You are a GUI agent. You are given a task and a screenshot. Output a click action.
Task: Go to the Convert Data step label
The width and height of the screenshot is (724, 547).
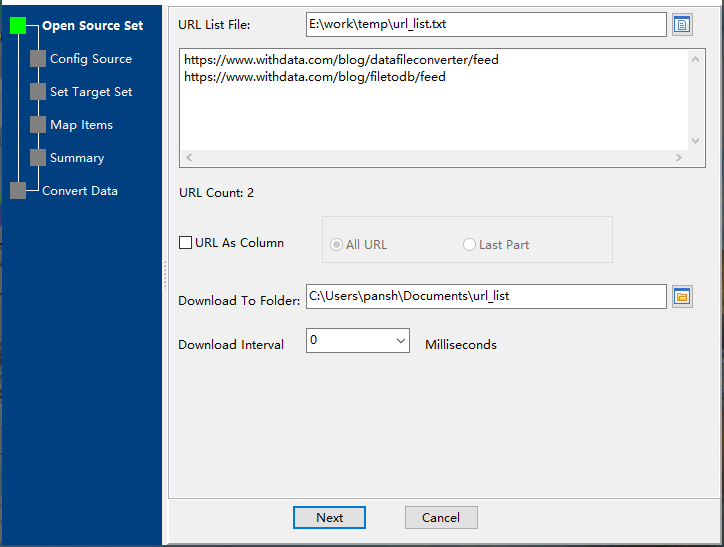[x=80, y=191]
